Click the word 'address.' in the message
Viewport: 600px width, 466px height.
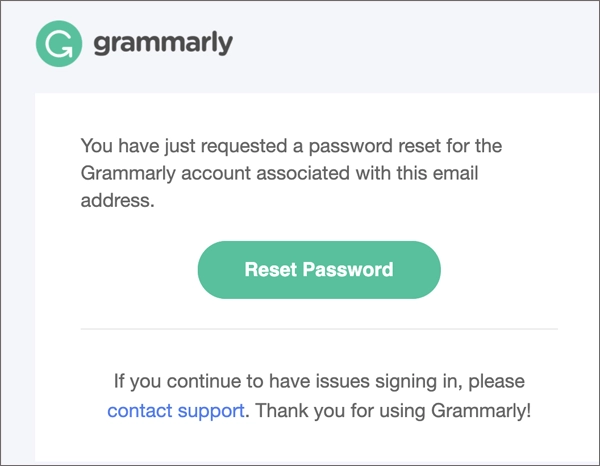(118, 200)
